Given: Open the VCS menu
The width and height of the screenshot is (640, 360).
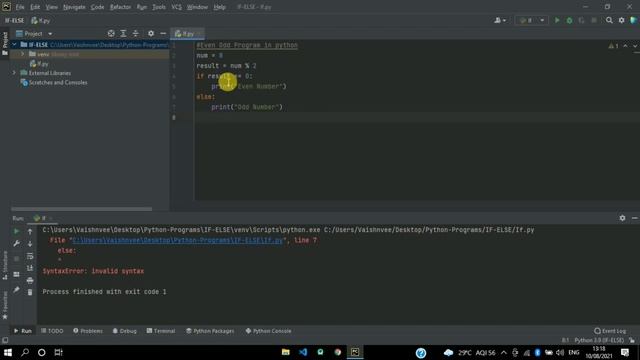Looking at the screenshot, I should 176,7.
